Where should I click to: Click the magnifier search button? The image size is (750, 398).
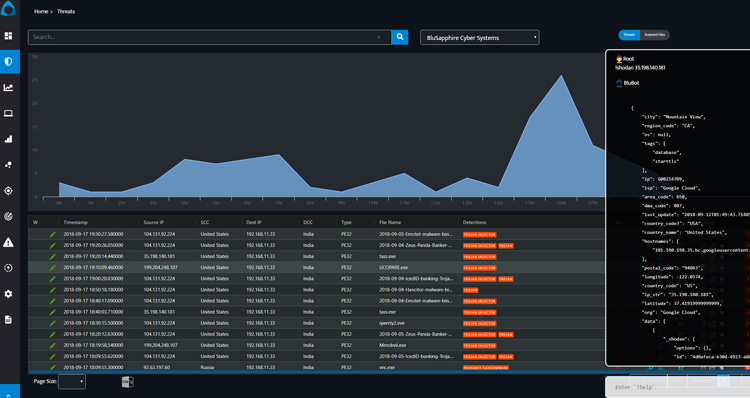coord(400,37)
